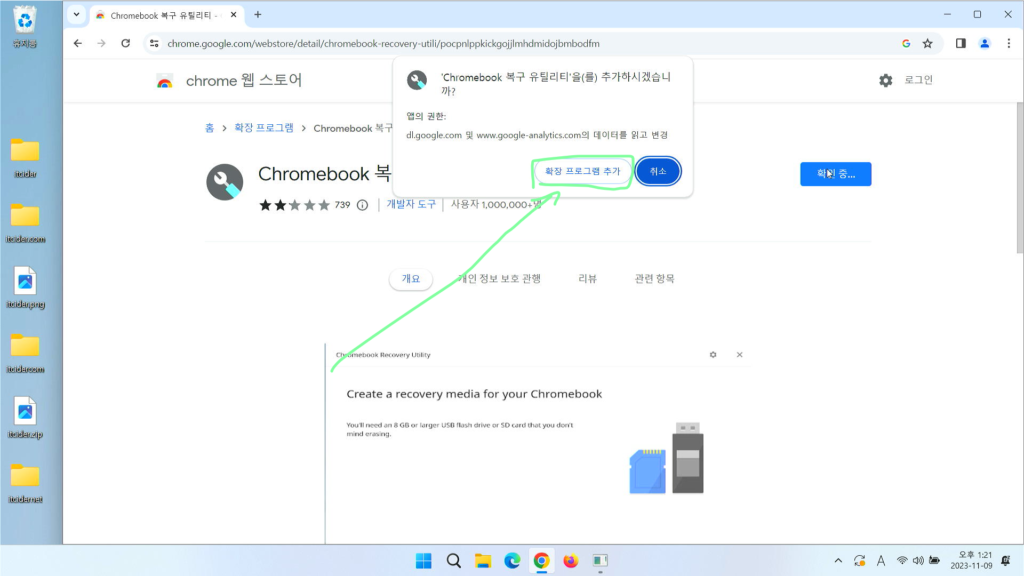Open Wi-Fi network tray icon

click(902, 560)
